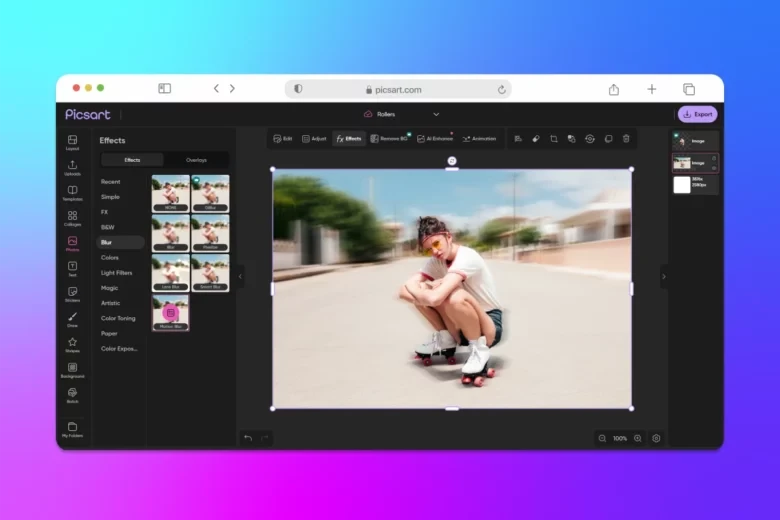Open the Collages grid tool
Screen dimensions: 780x520
pos(72,216)
